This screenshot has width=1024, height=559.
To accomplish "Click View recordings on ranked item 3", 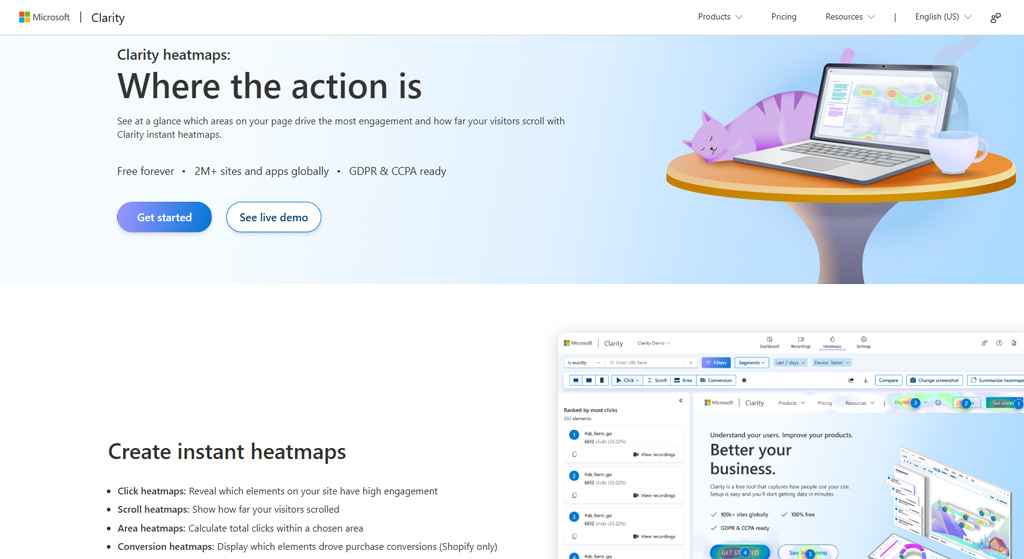I will 654,536.
